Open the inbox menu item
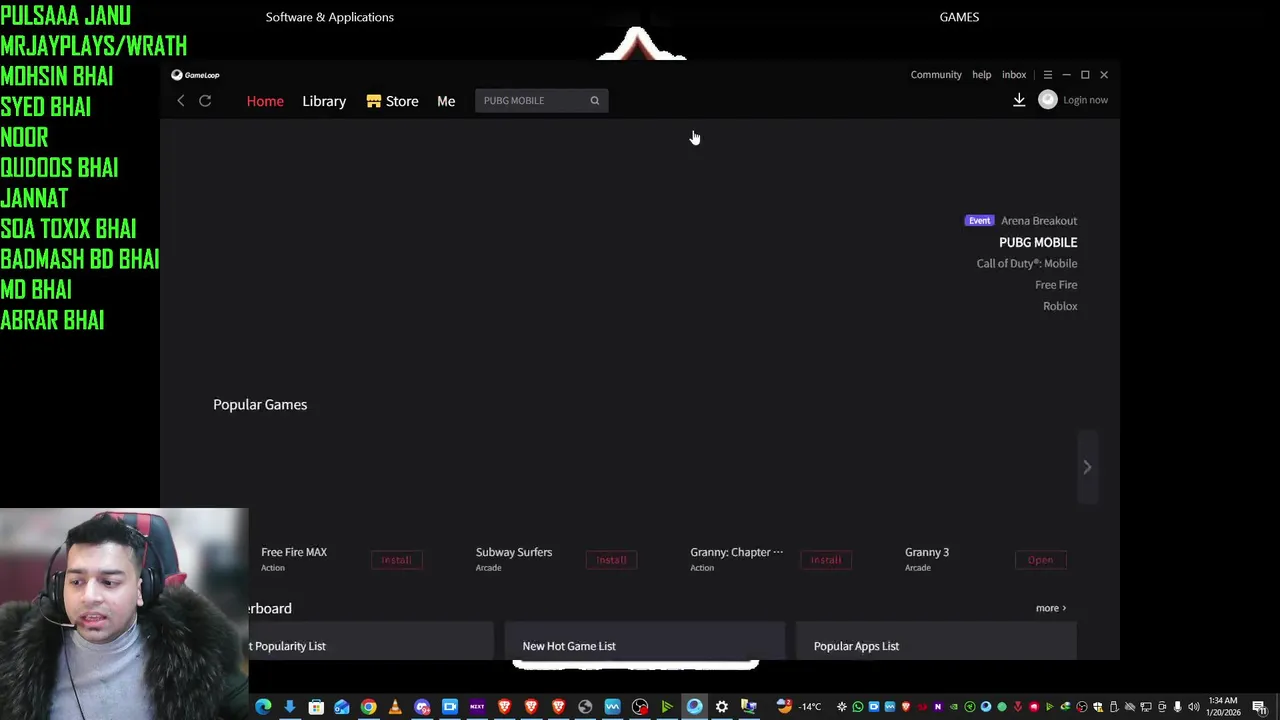Image resolution: width=1280 pixels, height=720 pixels. 1014,75
